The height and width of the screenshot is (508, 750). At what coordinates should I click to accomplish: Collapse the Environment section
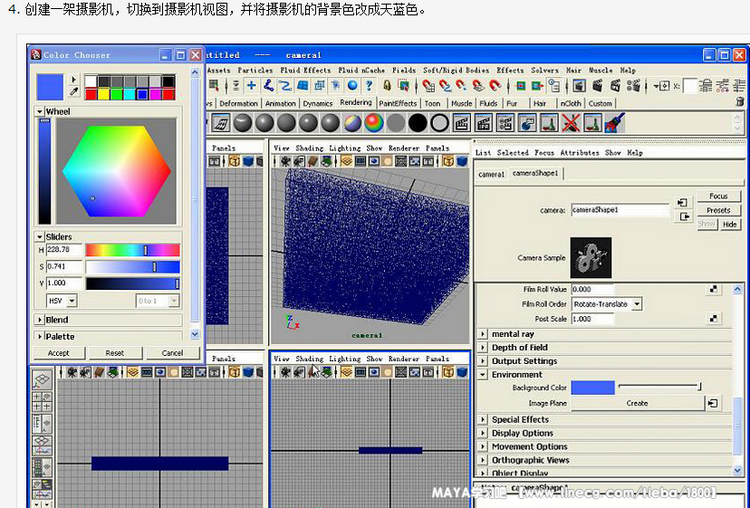click(483, 375)
